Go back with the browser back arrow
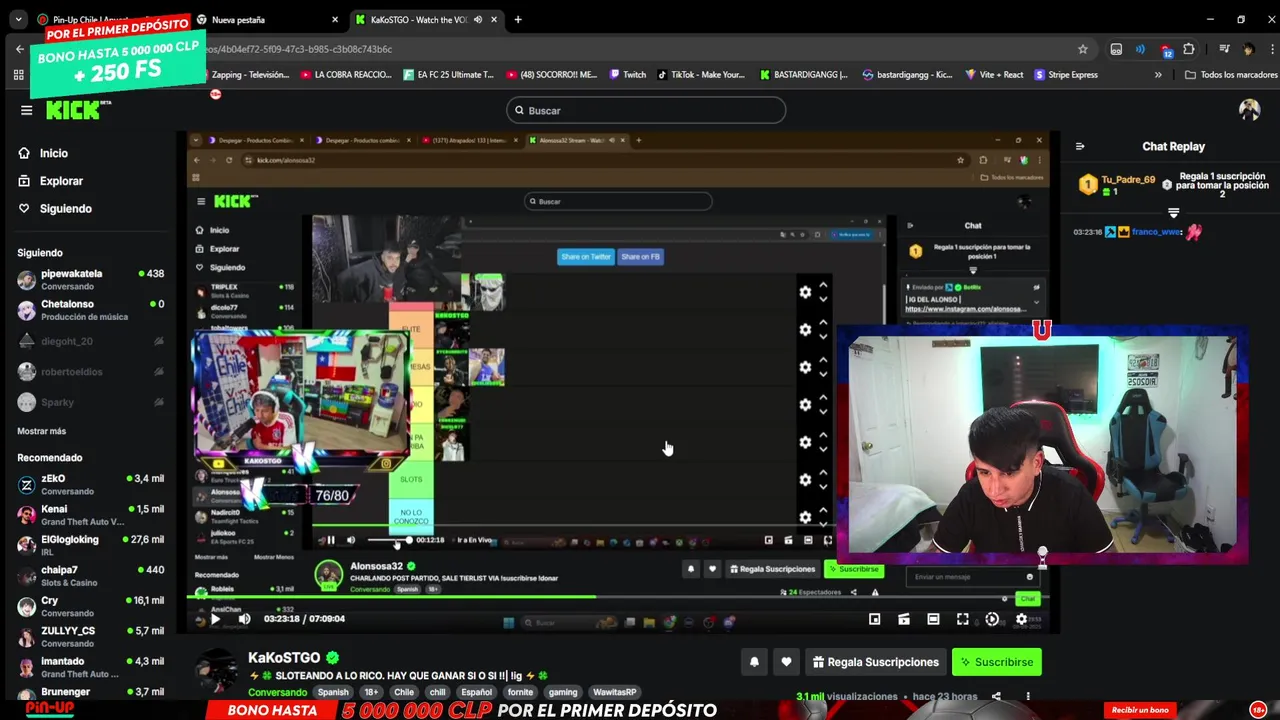Viewport: 1280px width, 720px height. tap(20, 49)
